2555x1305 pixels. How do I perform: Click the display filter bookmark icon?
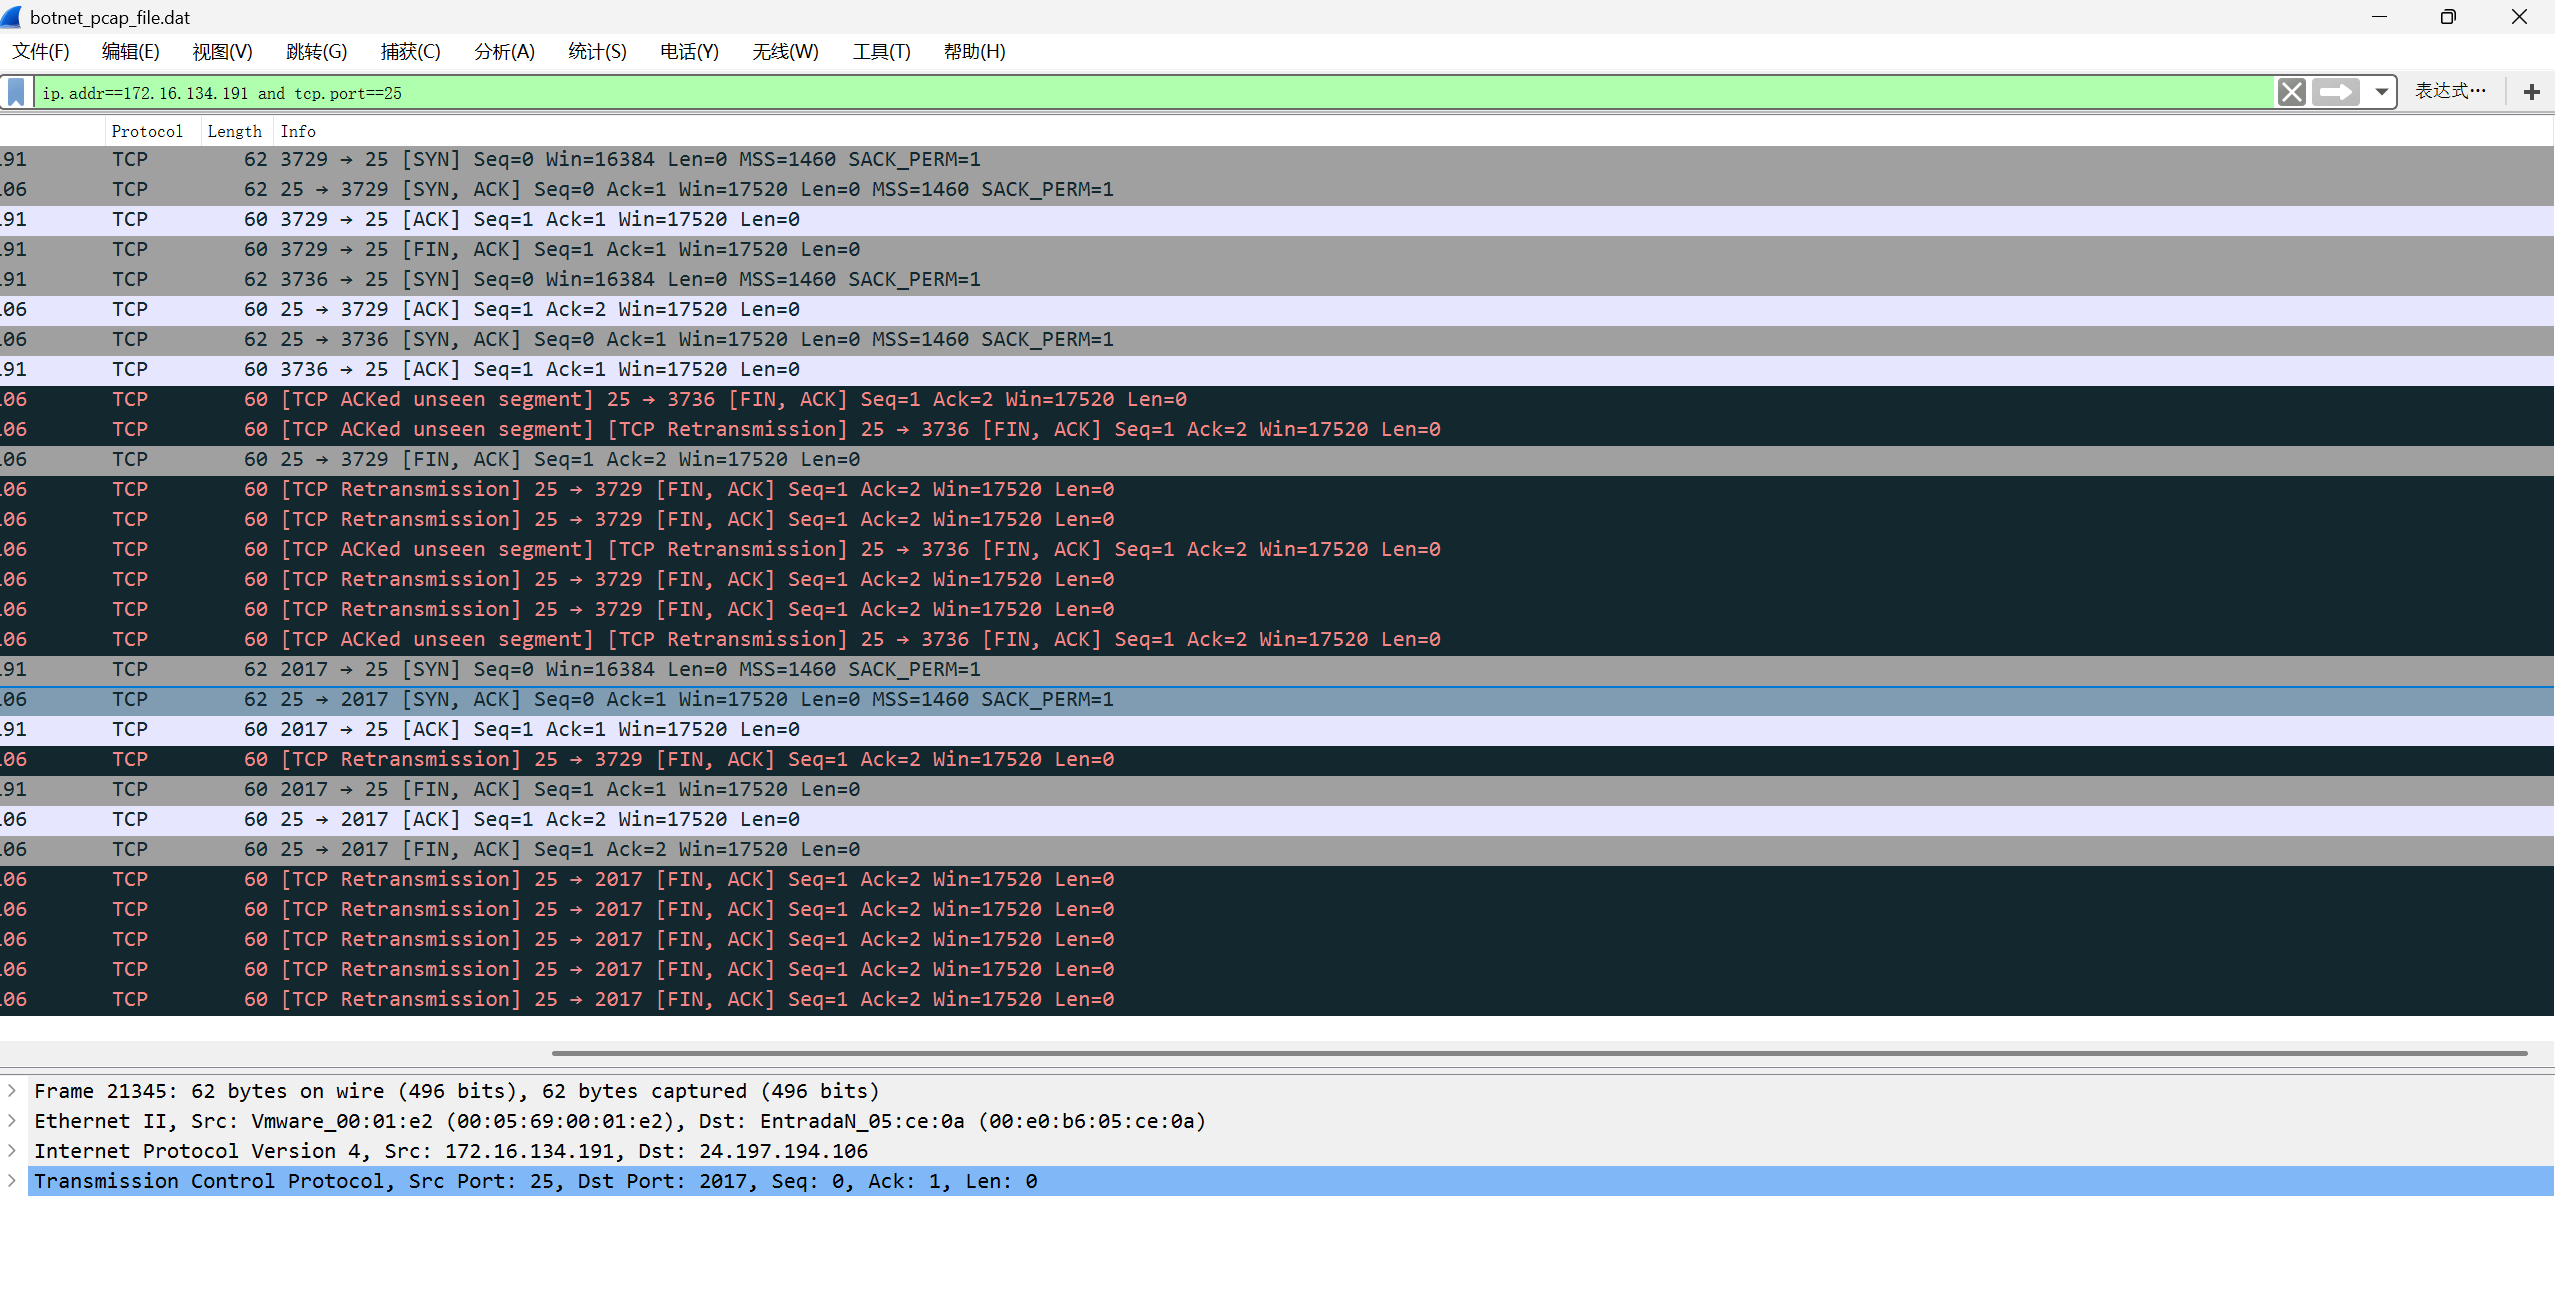[16, 92]
